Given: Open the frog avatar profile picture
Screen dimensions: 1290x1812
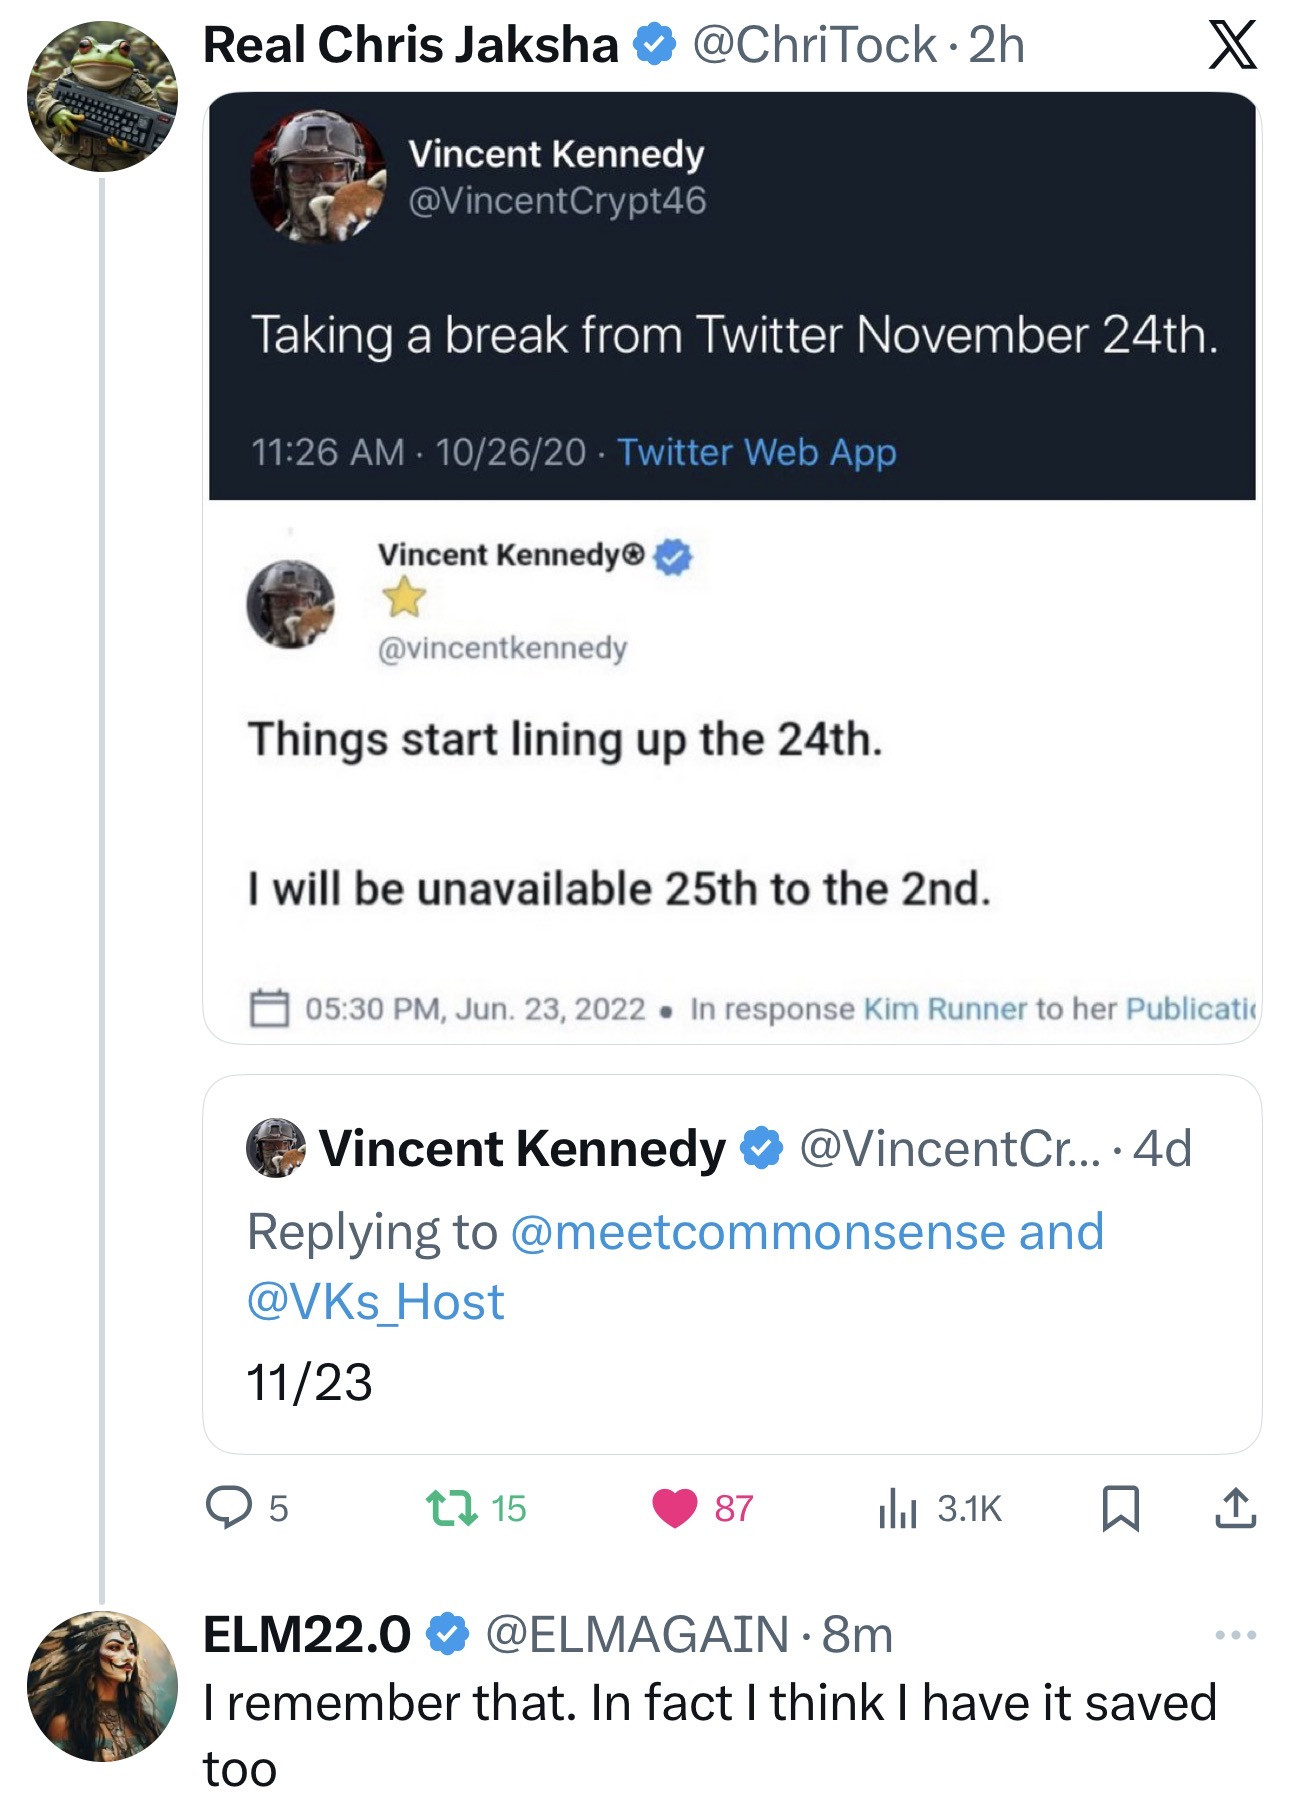Looking at the screenshot, I should pos(102,96).
